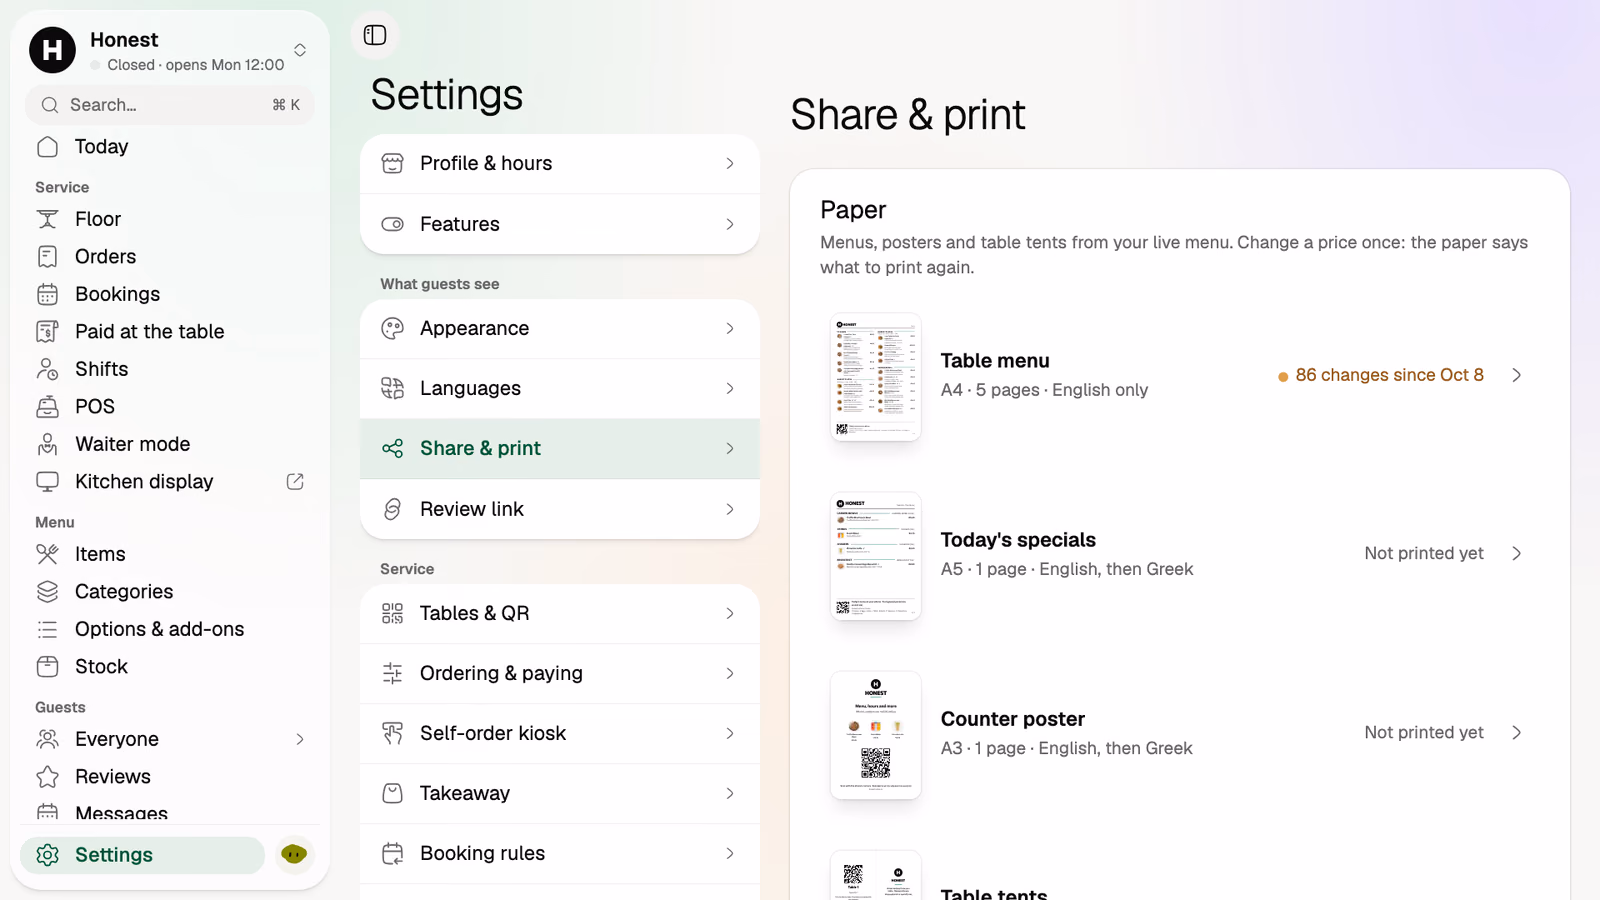Expand the Everyone guests chevron
This screenshot has height=900, width=1600.
point(300,739)
